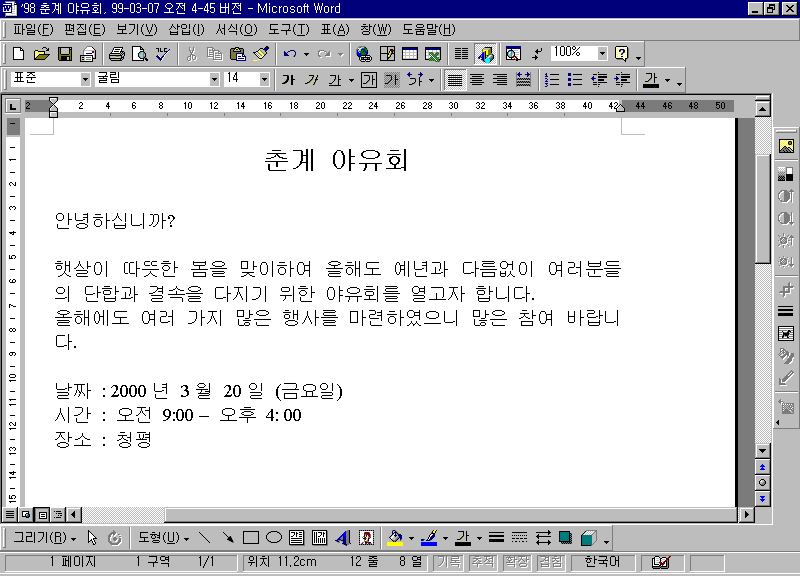Screen dimensions: 800x576
Task: Insert a table from the standard toolbar
Action: pos(410,54)
